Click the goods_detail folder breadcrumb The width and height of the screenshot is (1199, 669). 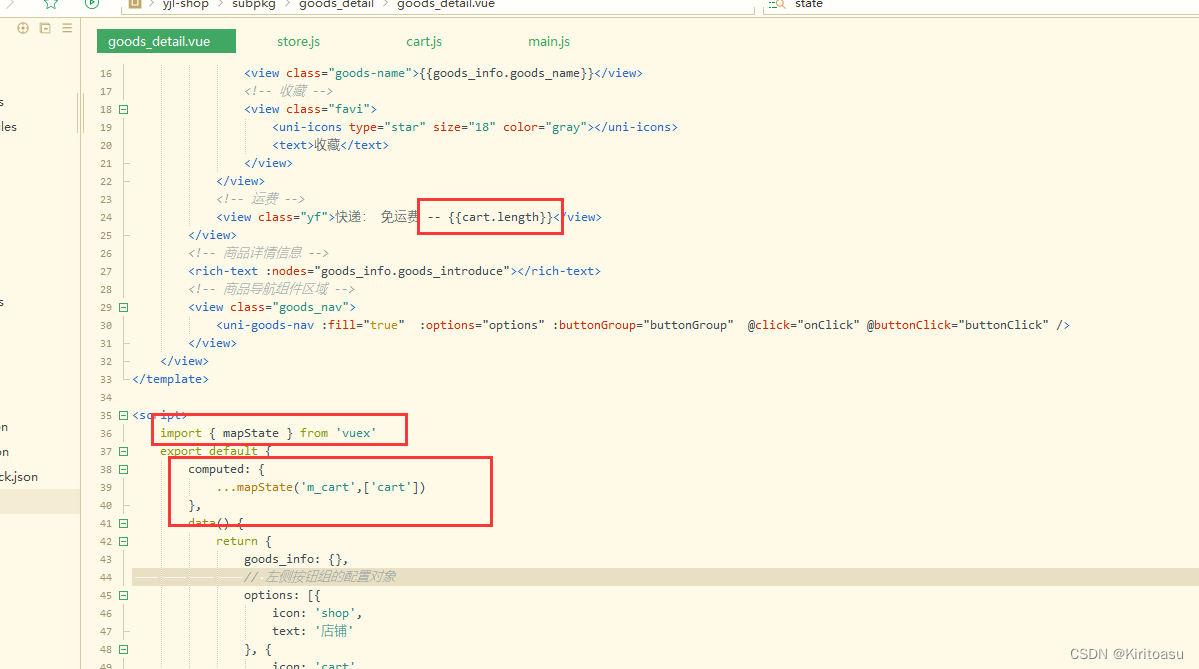click(x=336, y=4)
